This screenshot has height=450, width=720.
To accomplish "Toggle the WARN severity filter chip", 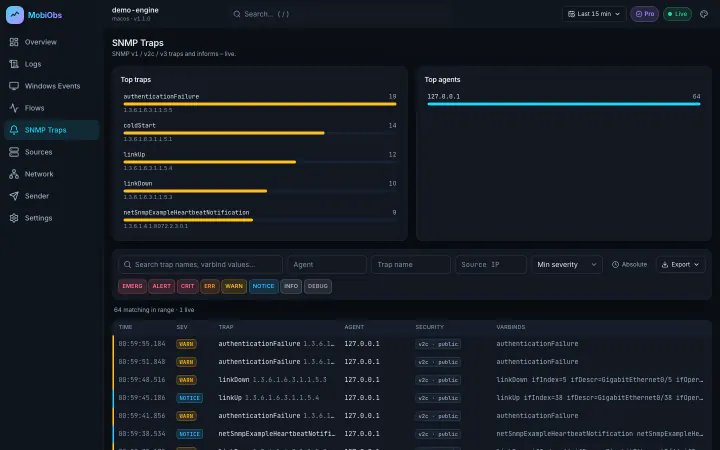I will tap(234, 286).
